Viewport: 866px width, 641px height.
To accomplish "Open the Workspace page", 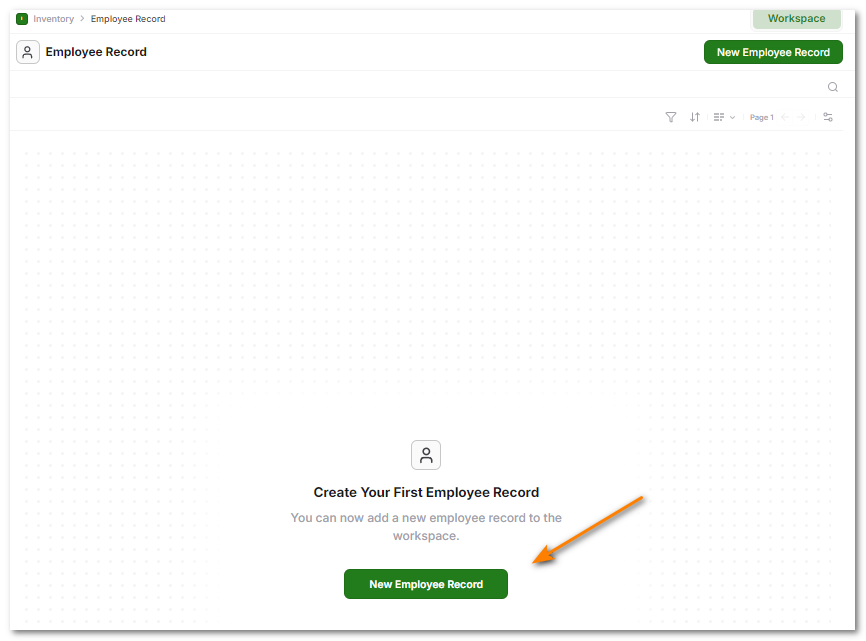I will [x=796, y=18].
